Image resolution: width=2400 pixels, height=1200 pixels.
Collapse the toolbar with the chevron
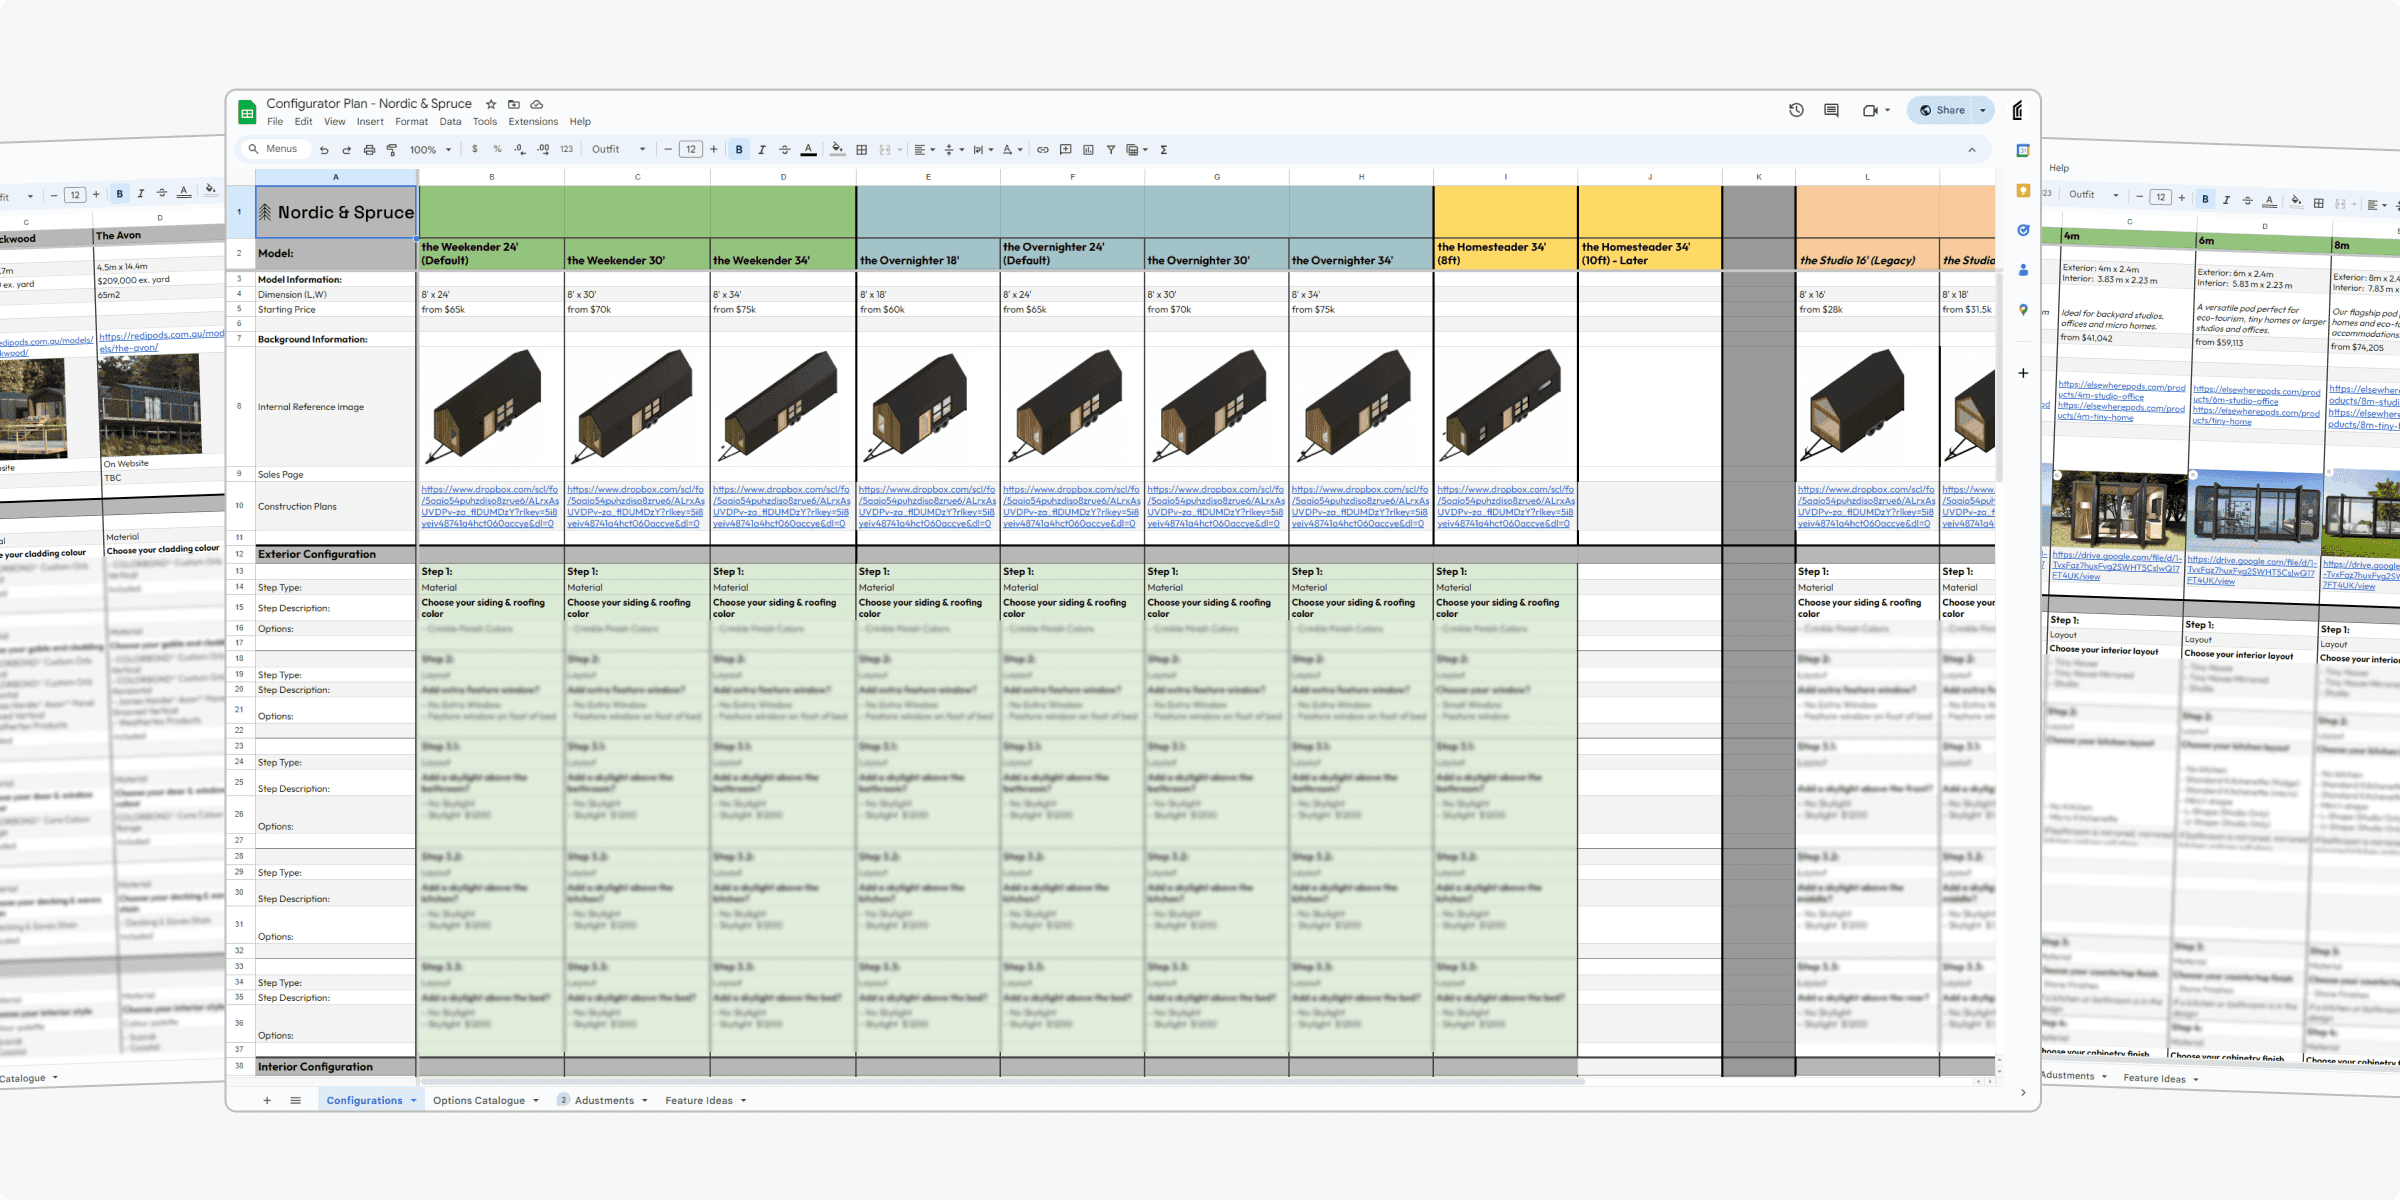[1972, 150]
